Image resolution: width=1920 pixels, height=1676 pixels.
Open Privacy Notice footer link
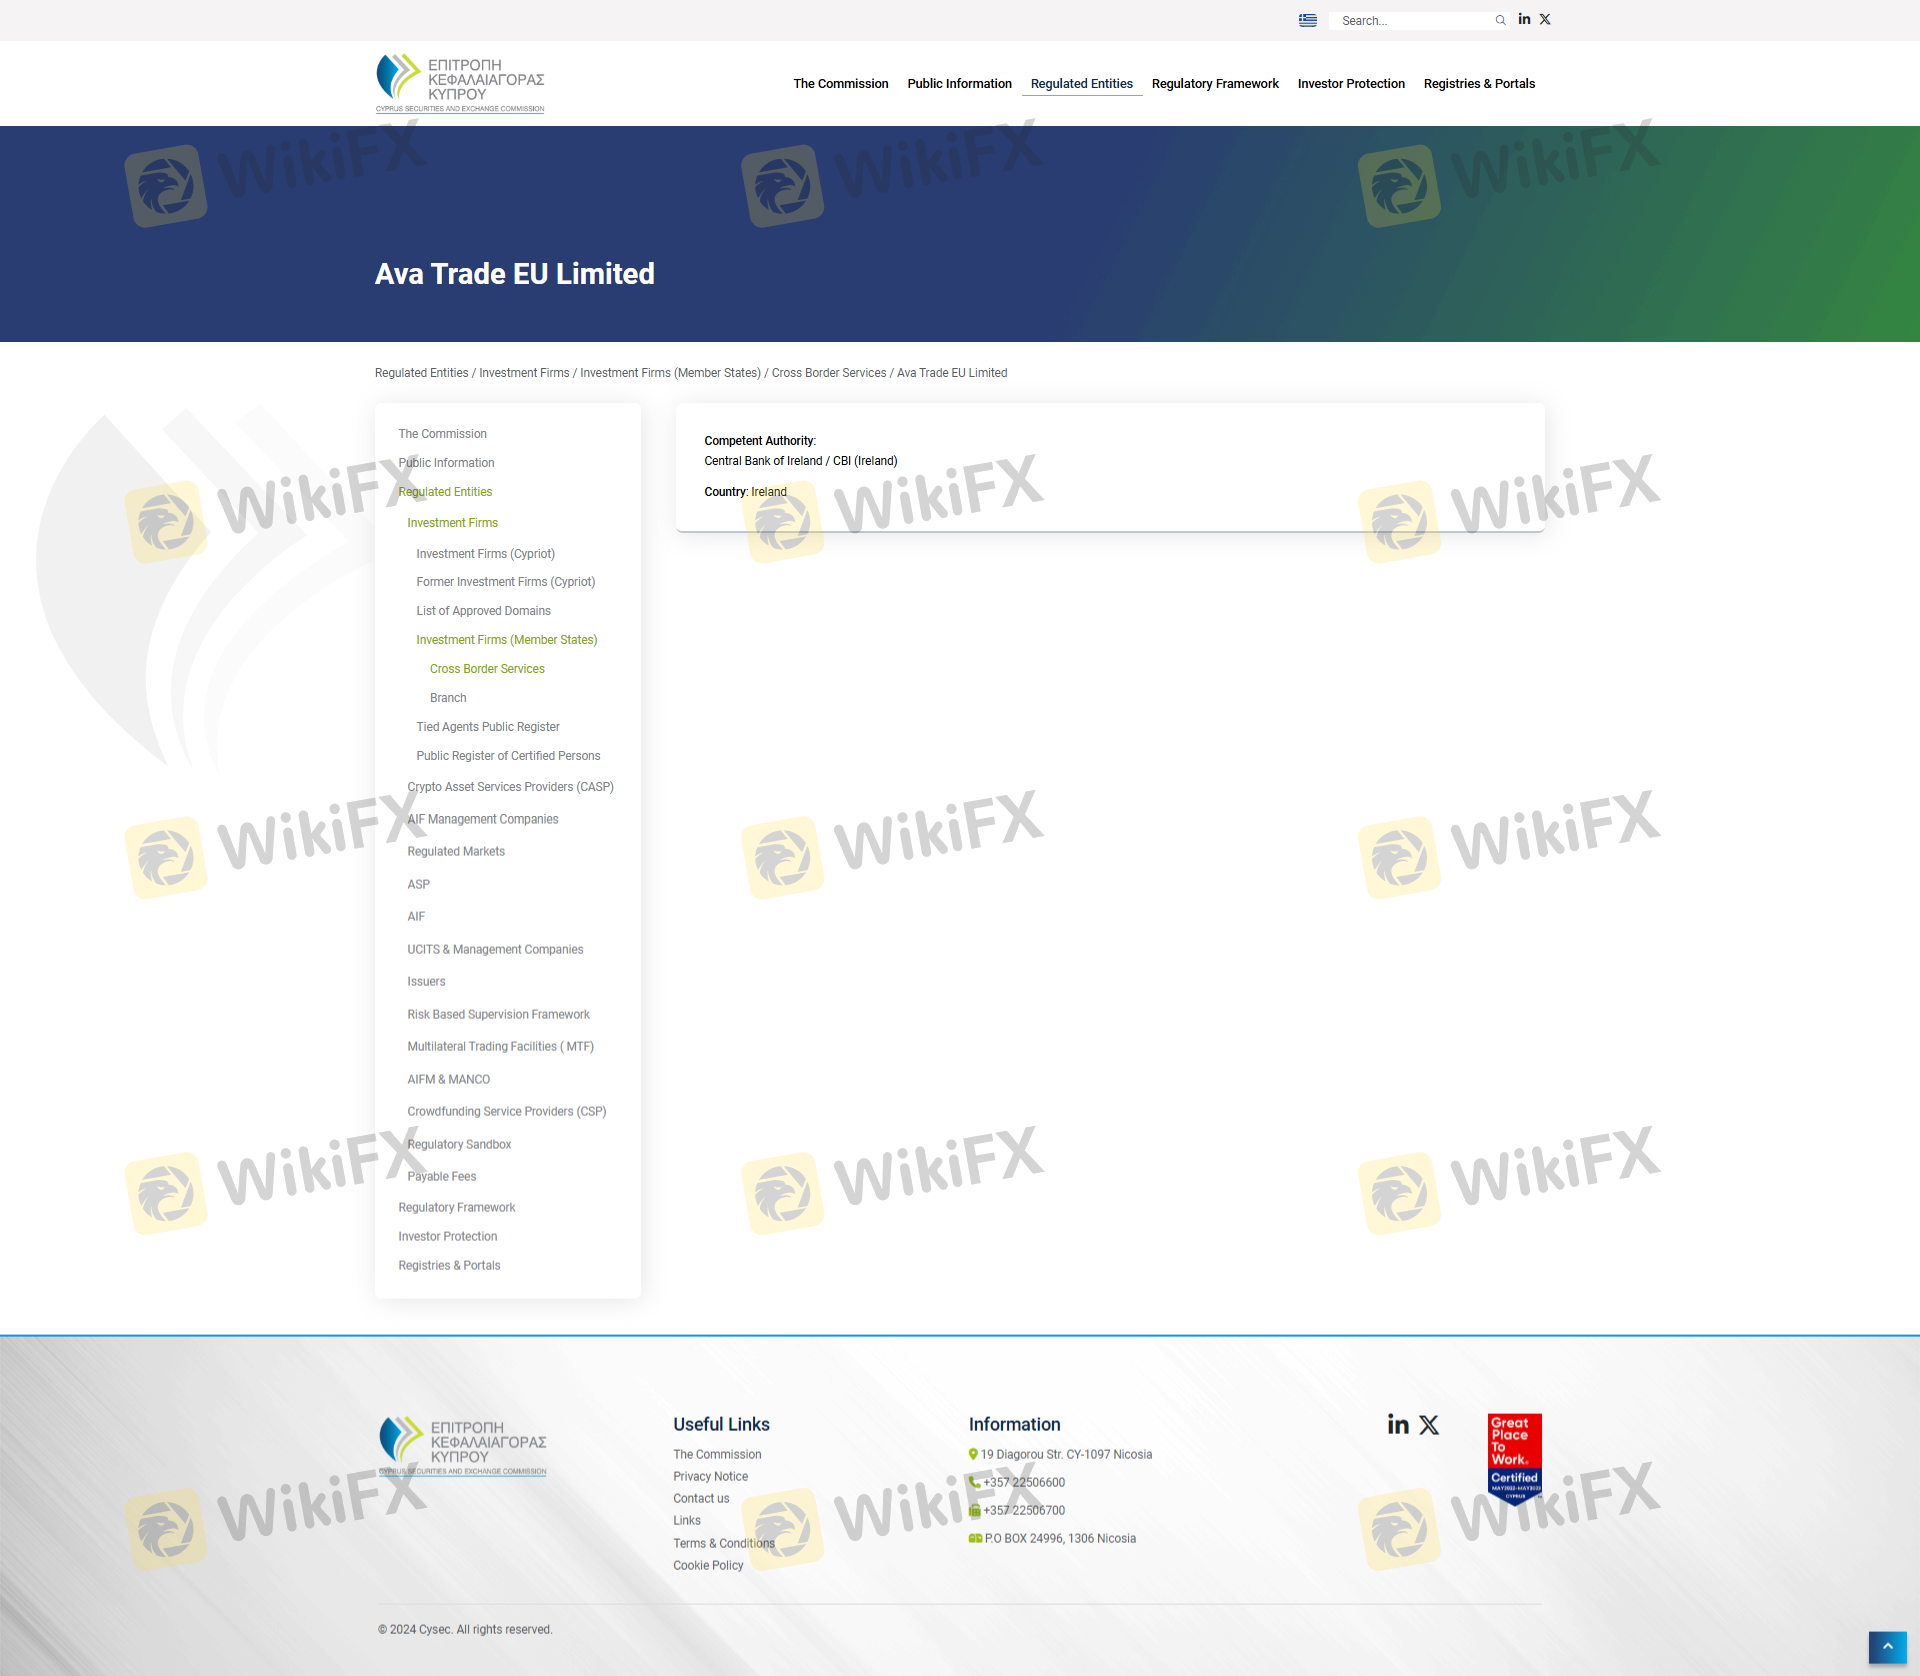click(710, 1477)
